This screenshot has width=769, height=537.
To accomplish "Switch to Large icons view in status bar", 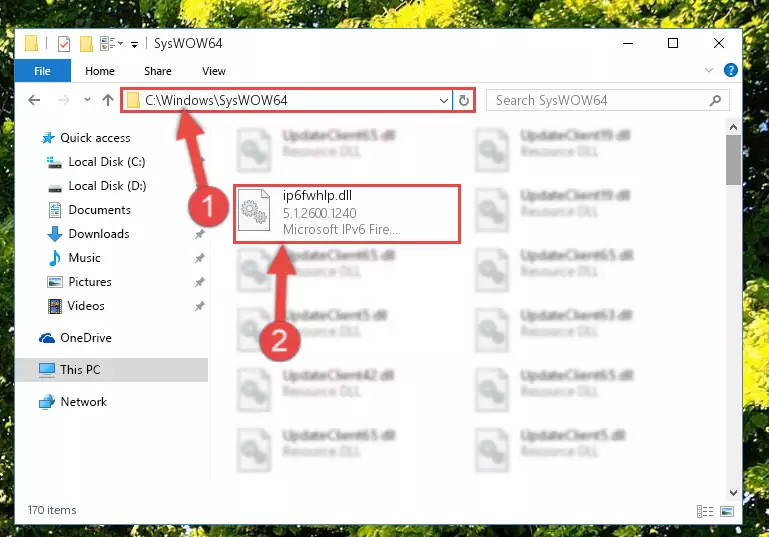I will (727, 511).
